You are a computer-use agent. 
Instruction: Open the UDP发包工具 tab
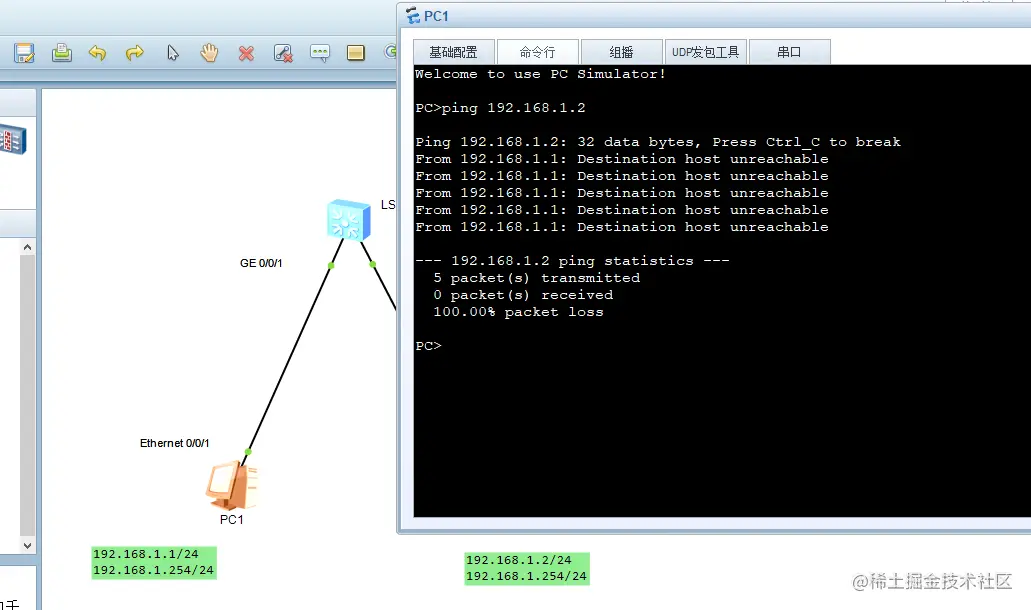click(x=706, y=52)
